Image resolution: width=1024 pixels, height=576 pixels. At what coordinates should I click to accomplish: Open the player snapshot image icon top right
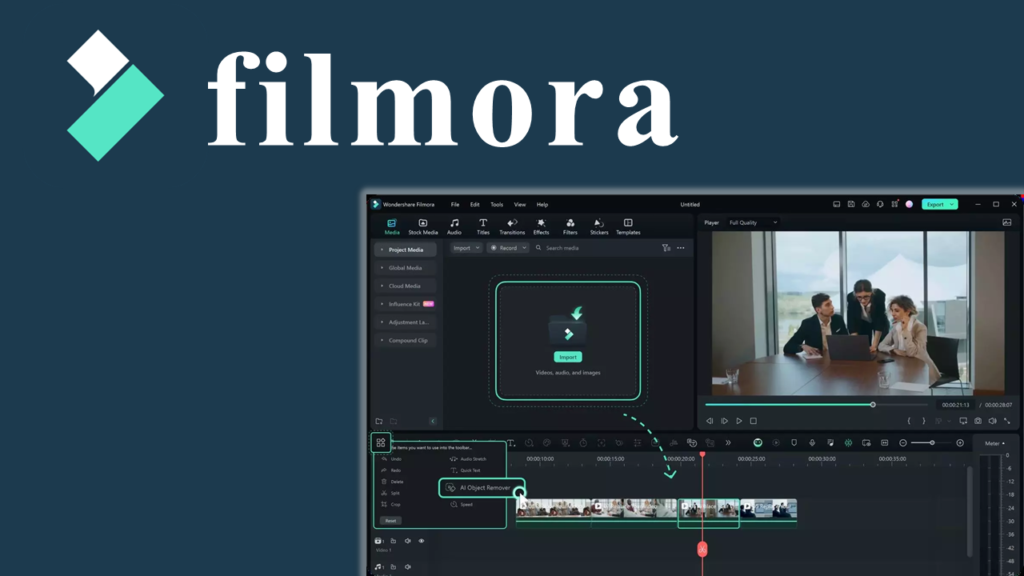[1007, 223]
